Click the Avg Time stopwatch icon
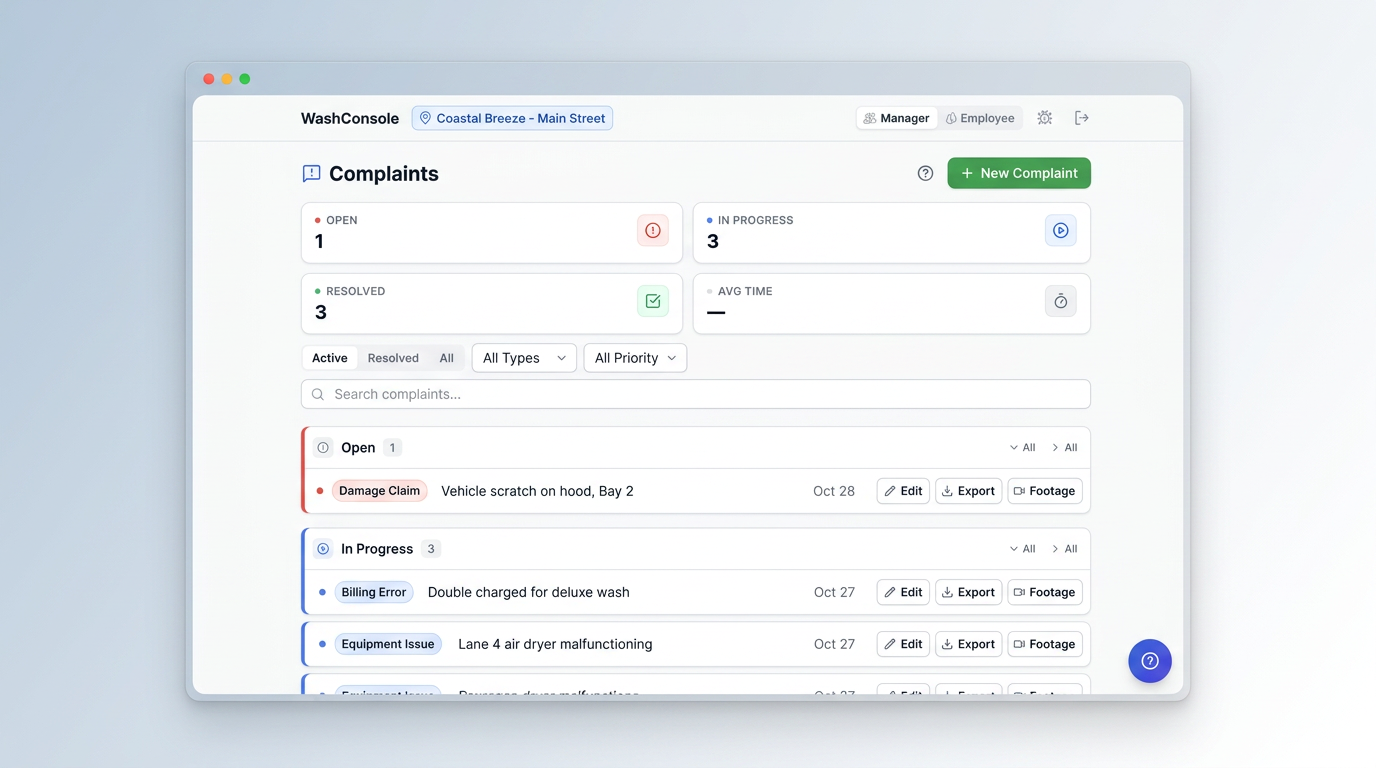The image size is (1376, 768). pos(1060,301)
